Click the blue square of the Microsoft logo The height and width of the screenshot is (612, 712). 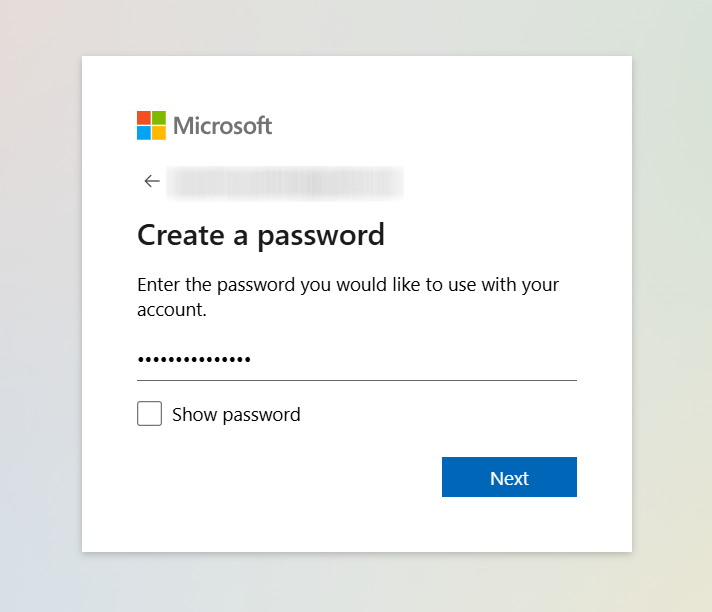[x=144, y=133]
